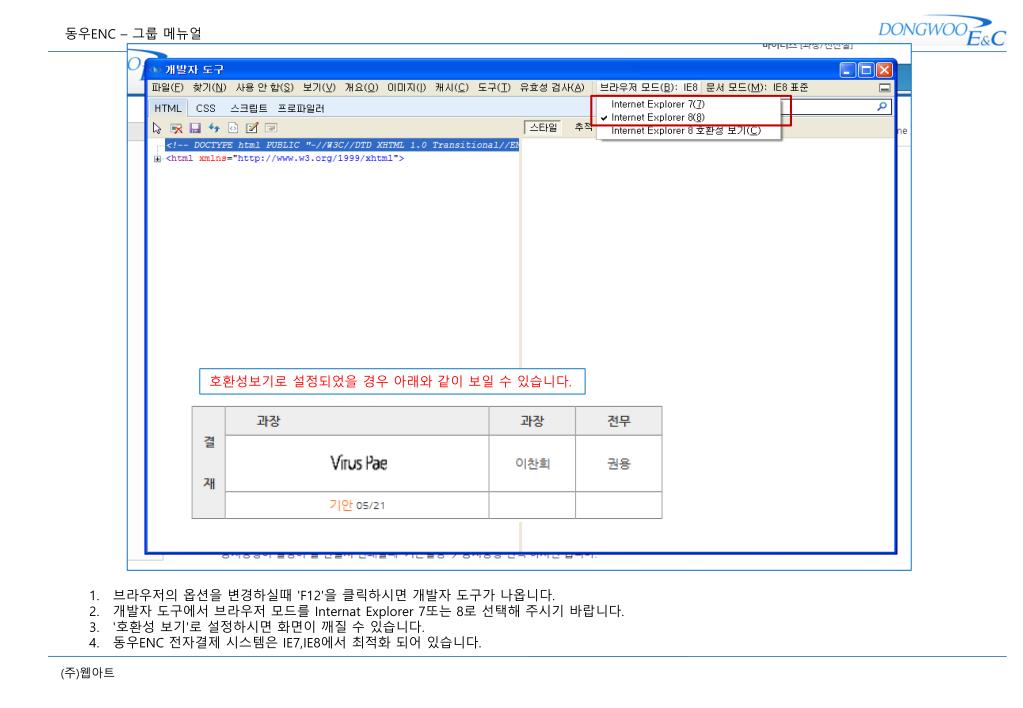
Task: Open the 유효성 검사(A) menu
Action: click(551, 87)
